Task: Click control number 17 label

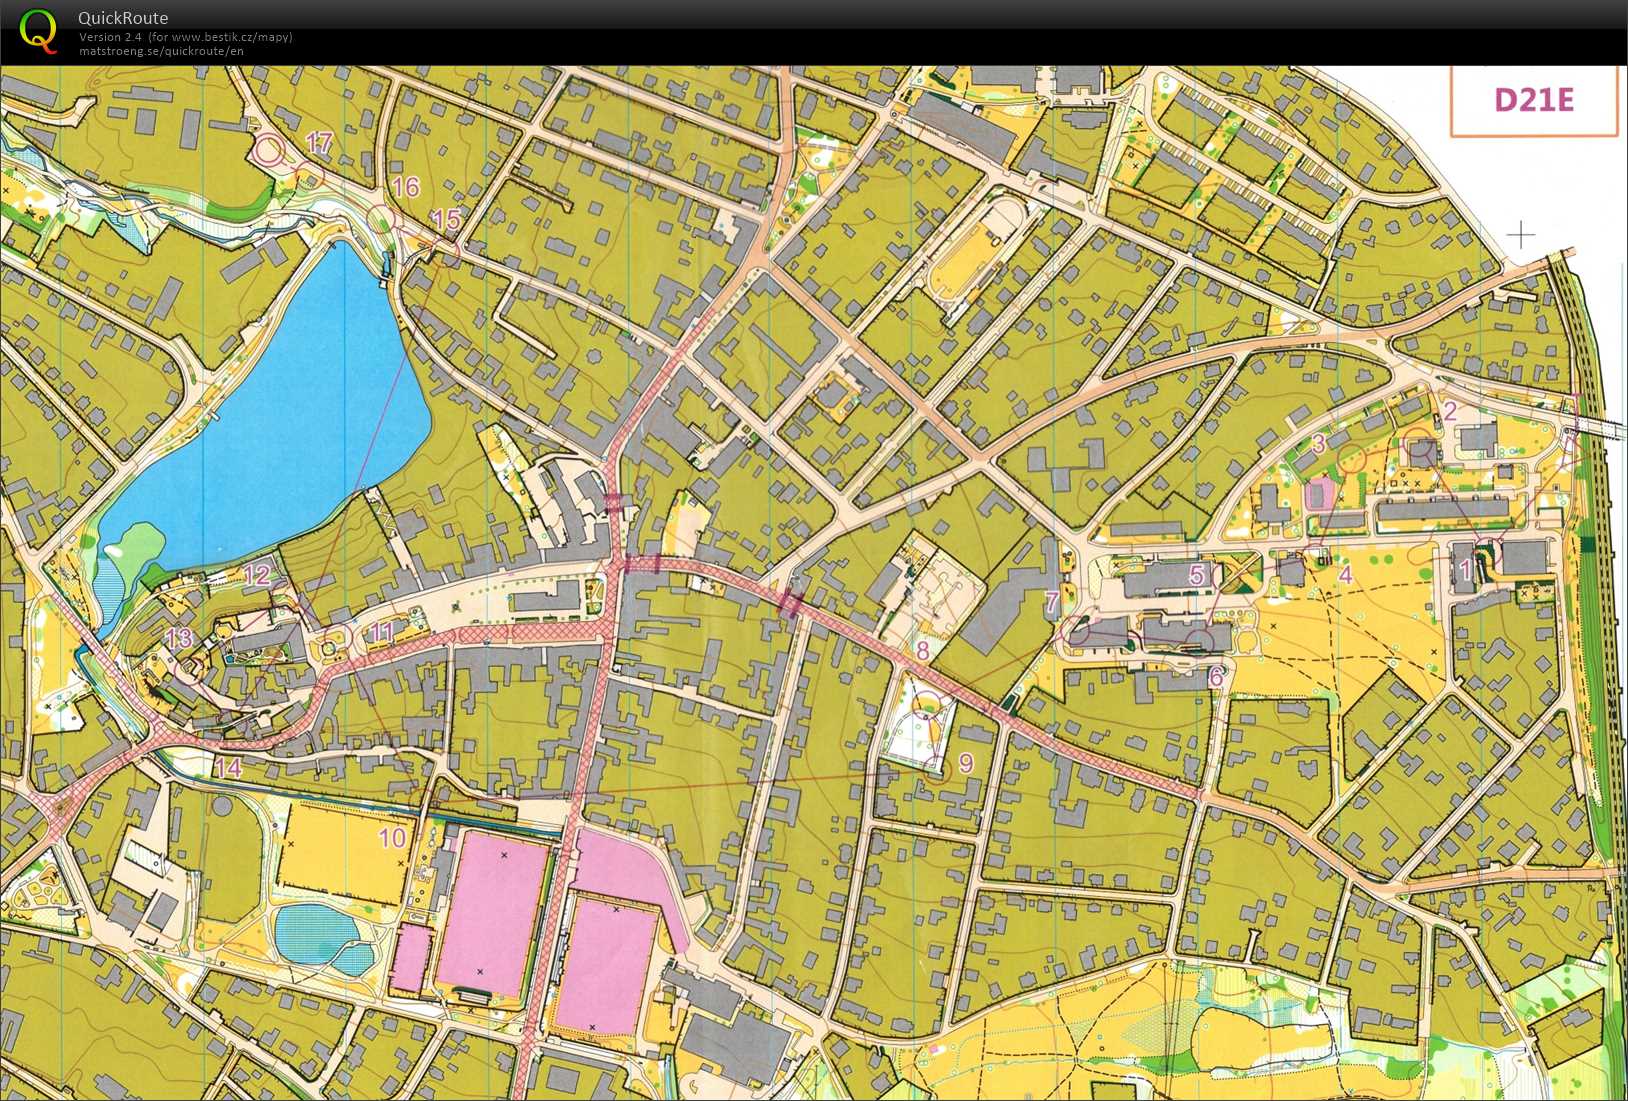Action: (318, 143)
